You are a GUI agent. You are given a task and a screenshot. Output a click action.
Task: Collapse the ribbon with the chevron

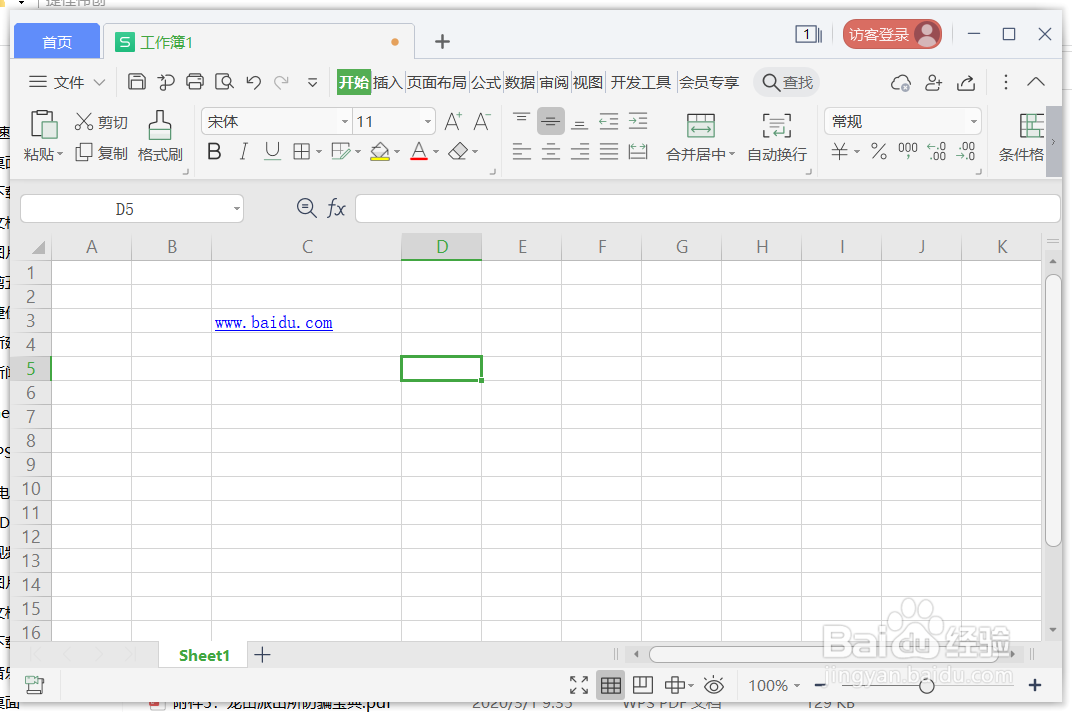tap(1036, 82)
